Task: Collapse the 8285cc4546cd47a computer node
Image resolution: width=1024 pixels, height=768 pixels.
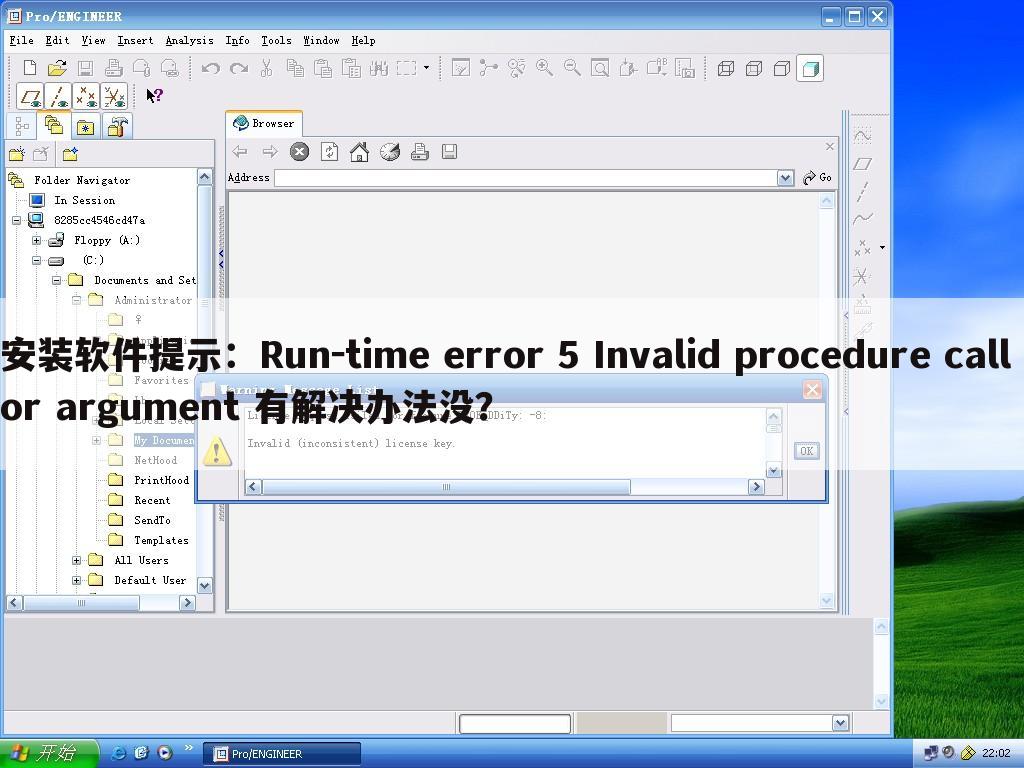Action: tap(16, 220)
